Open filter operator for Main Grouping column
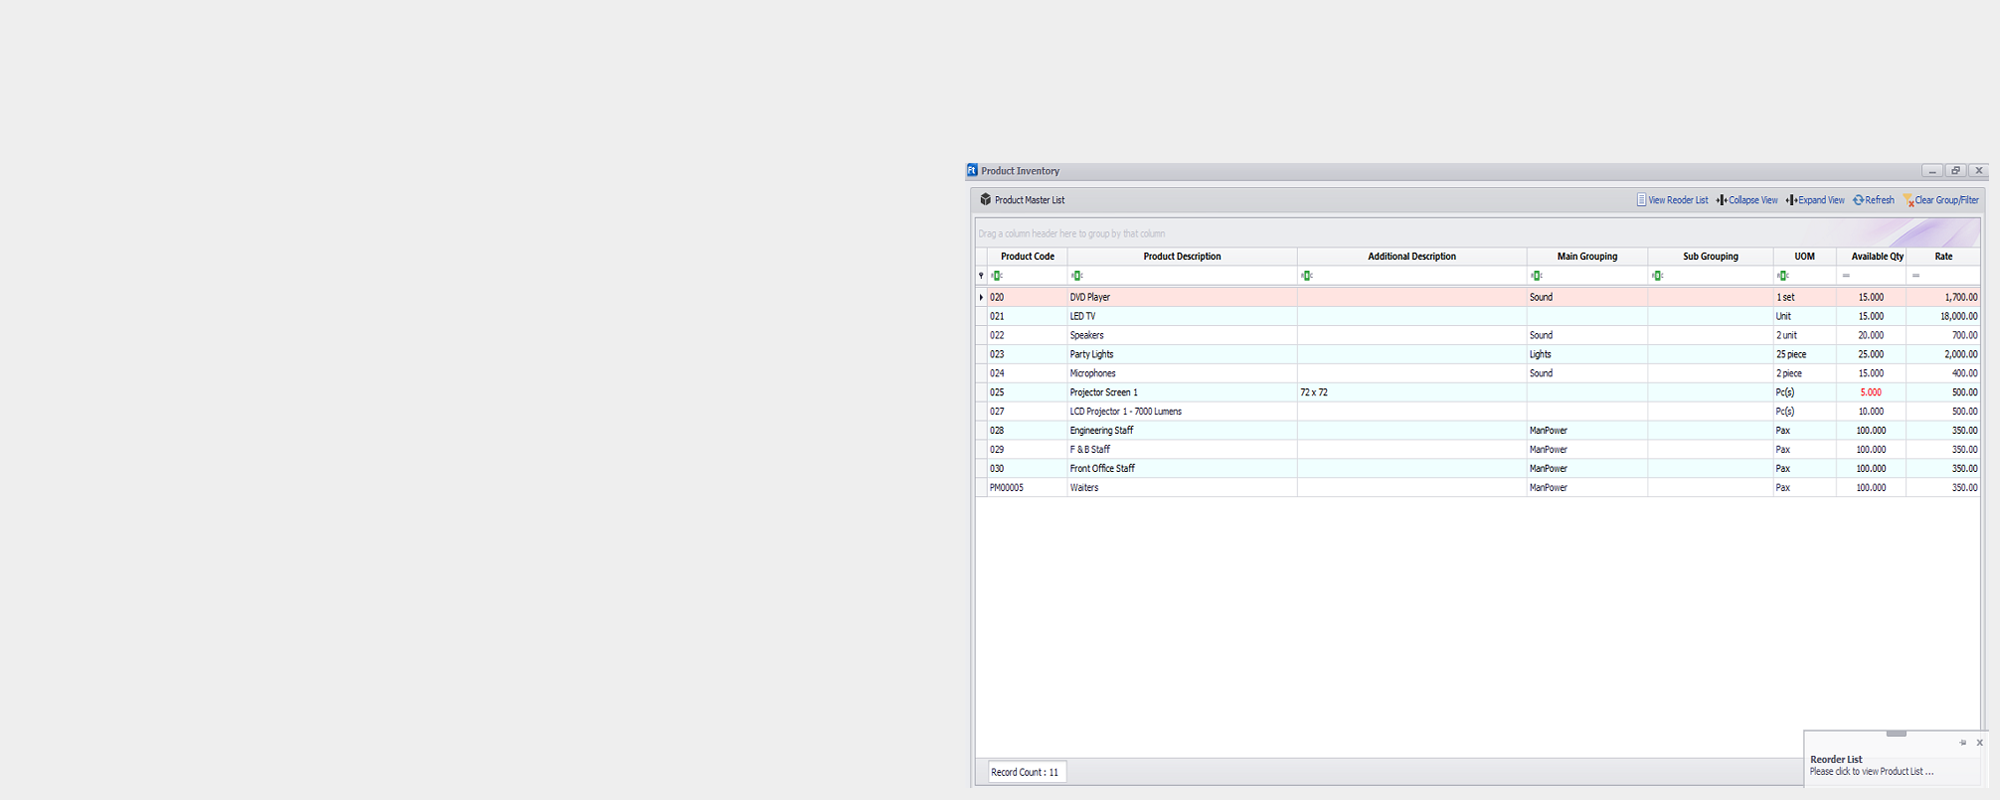 pyautogui.click(x=1536, y=276)
